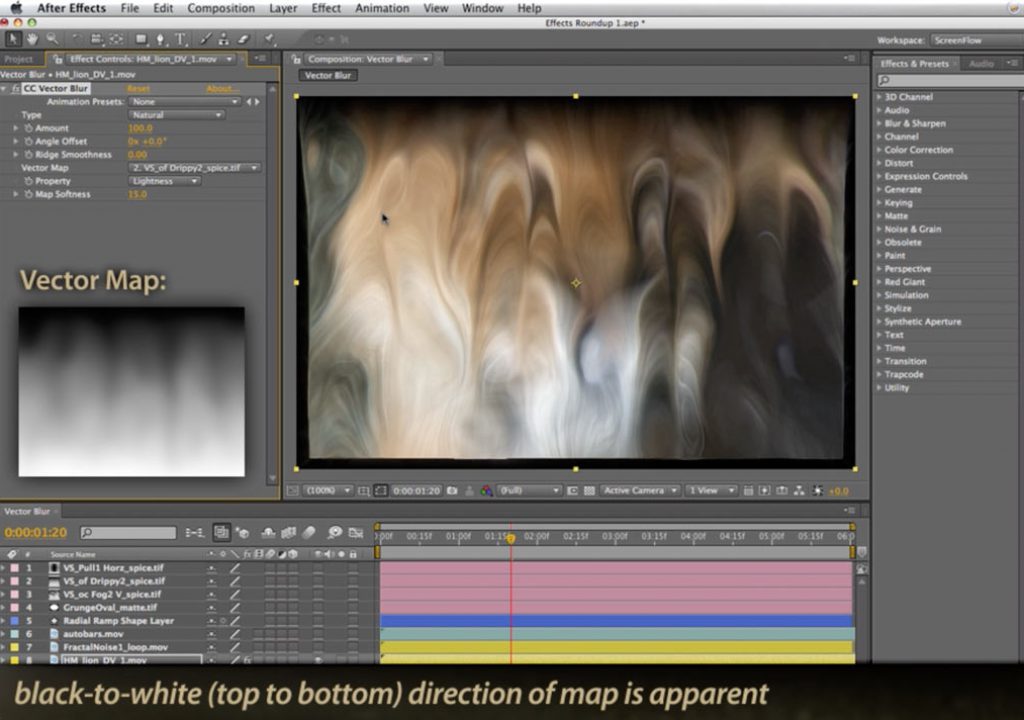Select the Type tool
The height and width of the screenshot is (720, 1024).
(x=181, y=39)
